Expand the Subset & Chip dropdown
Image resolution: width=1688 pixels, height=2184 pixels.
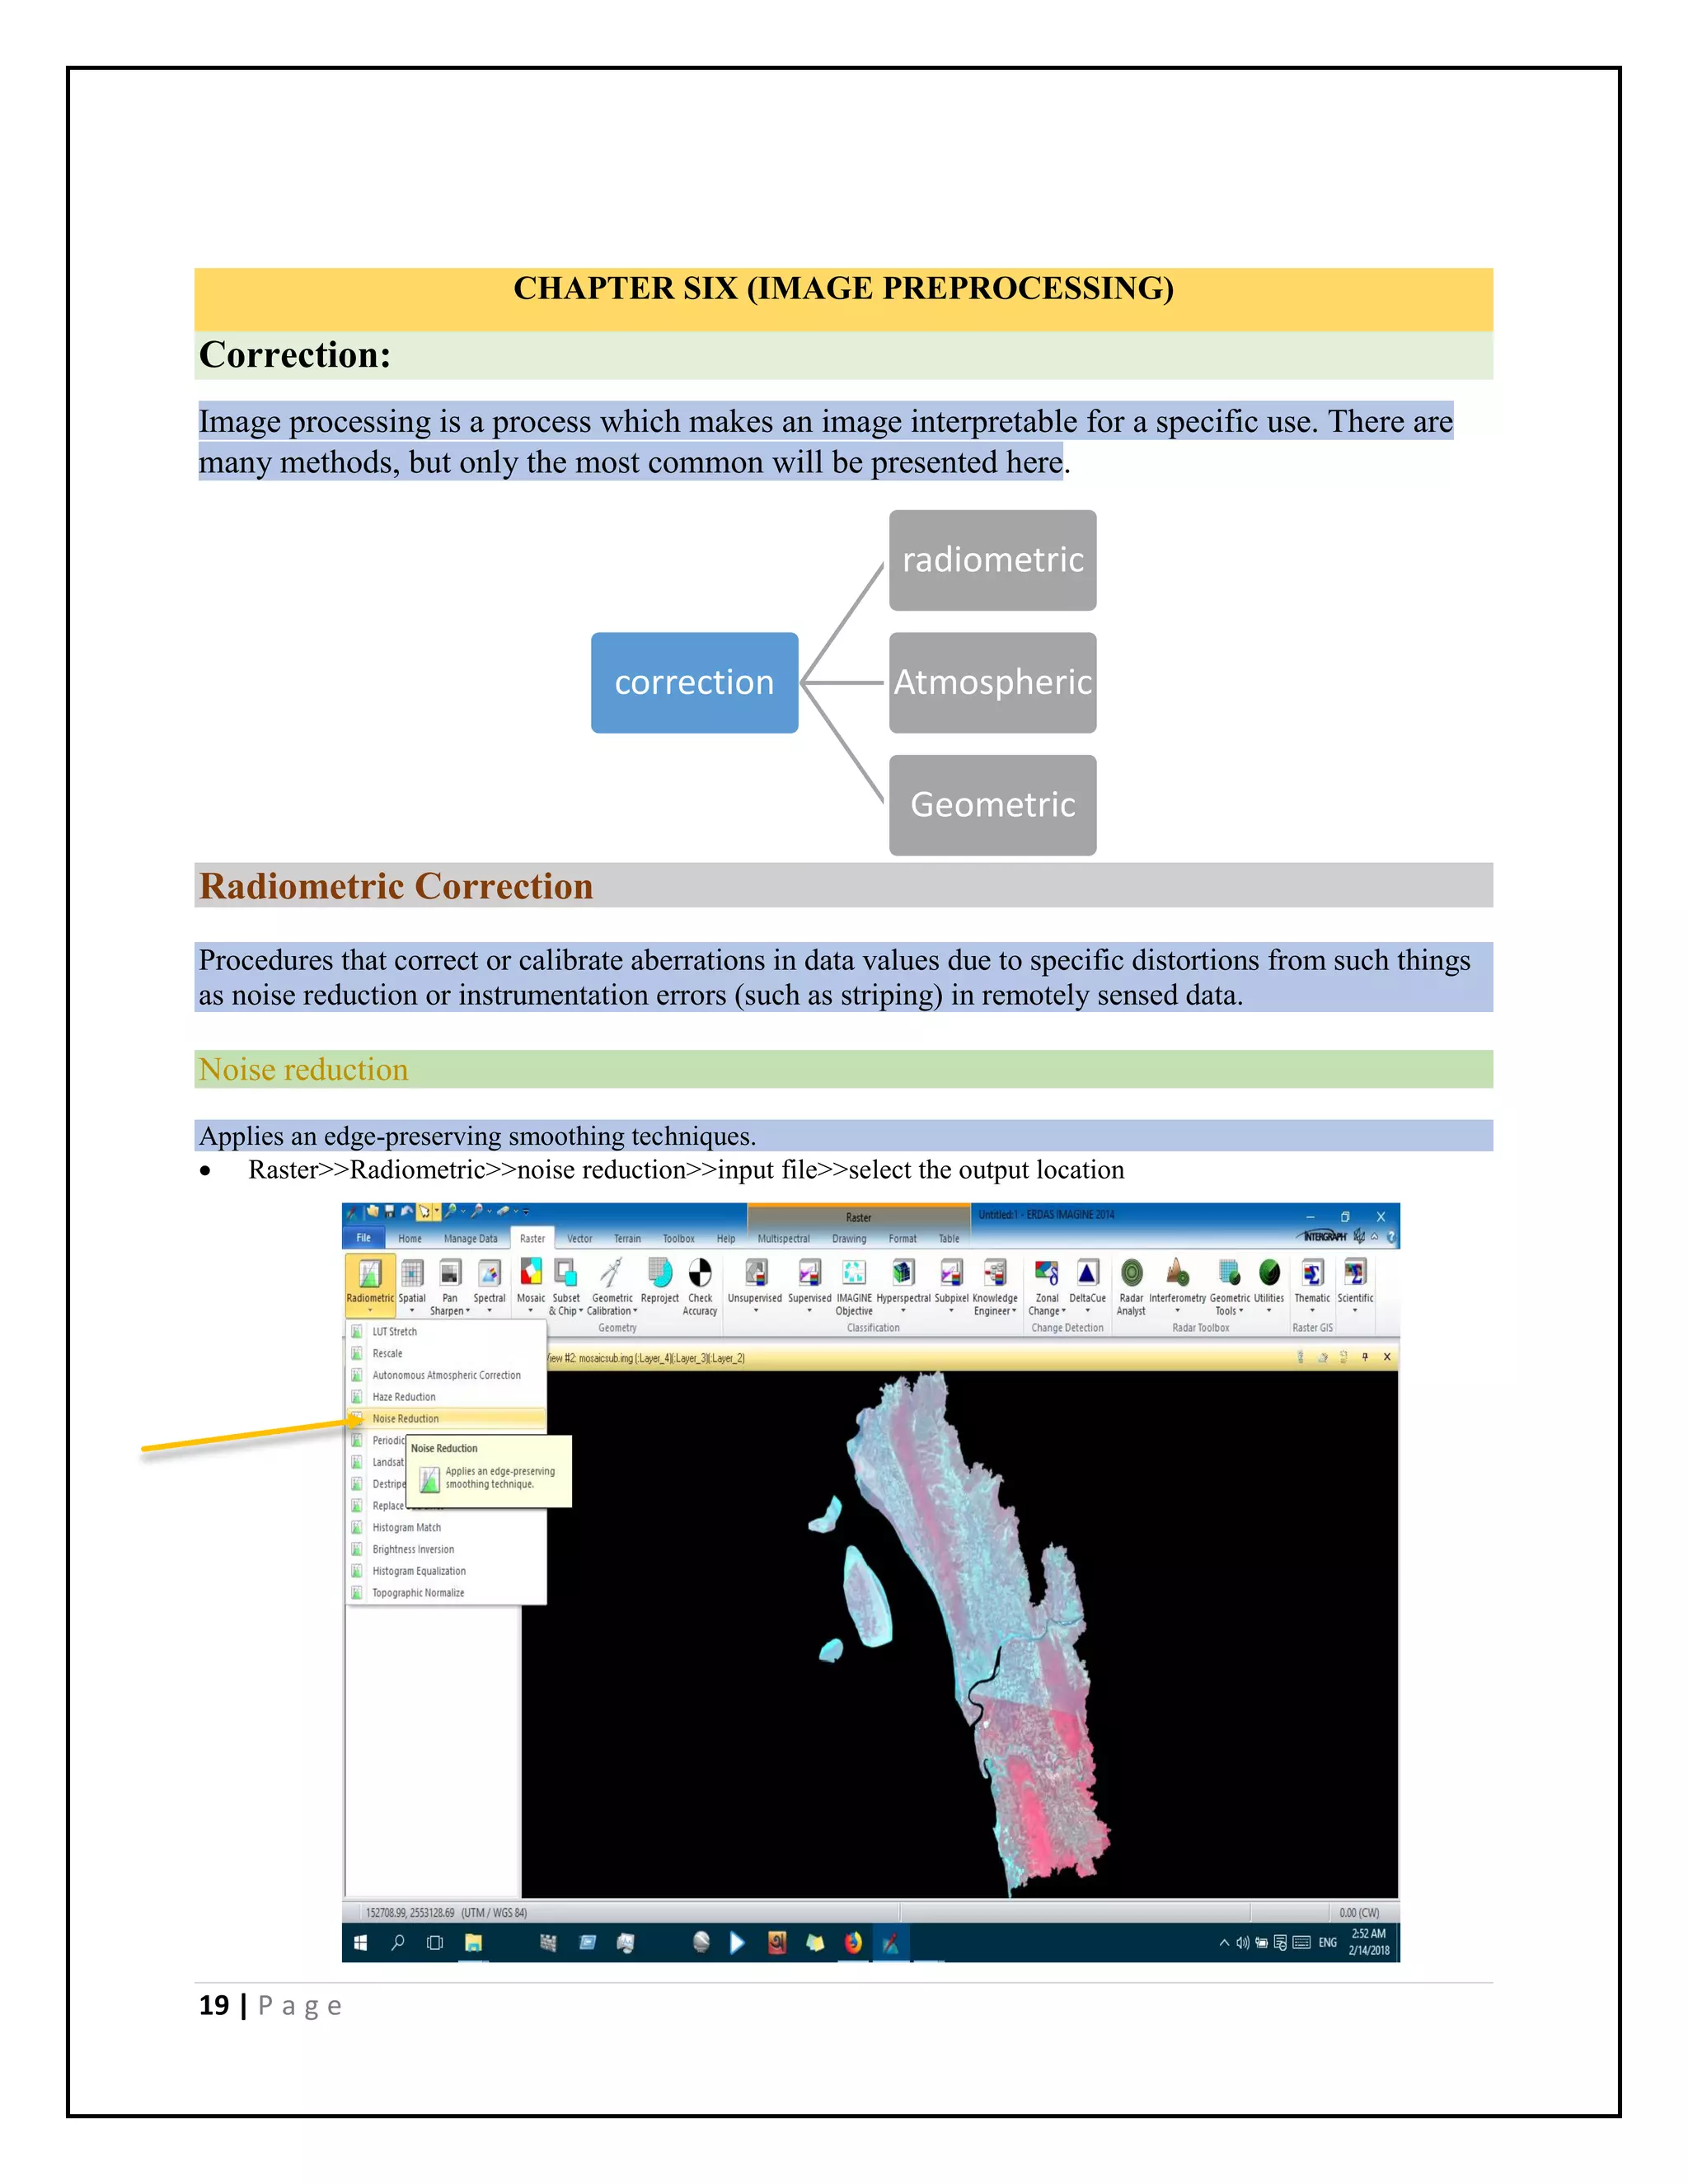[x=566, y=1310]
